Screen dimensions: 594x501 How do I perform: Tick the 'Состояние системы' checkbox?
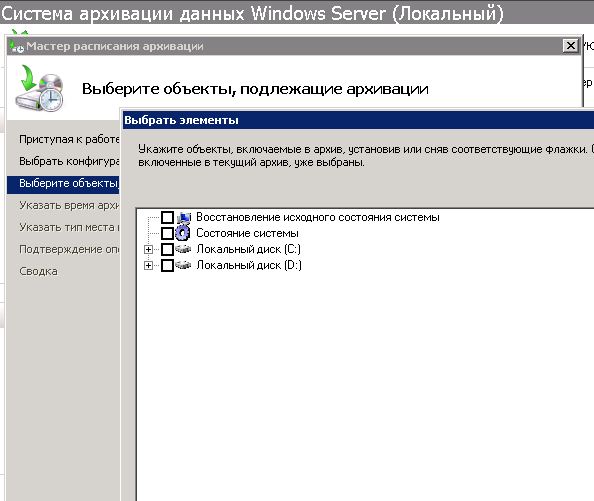[x=167, y=233]
